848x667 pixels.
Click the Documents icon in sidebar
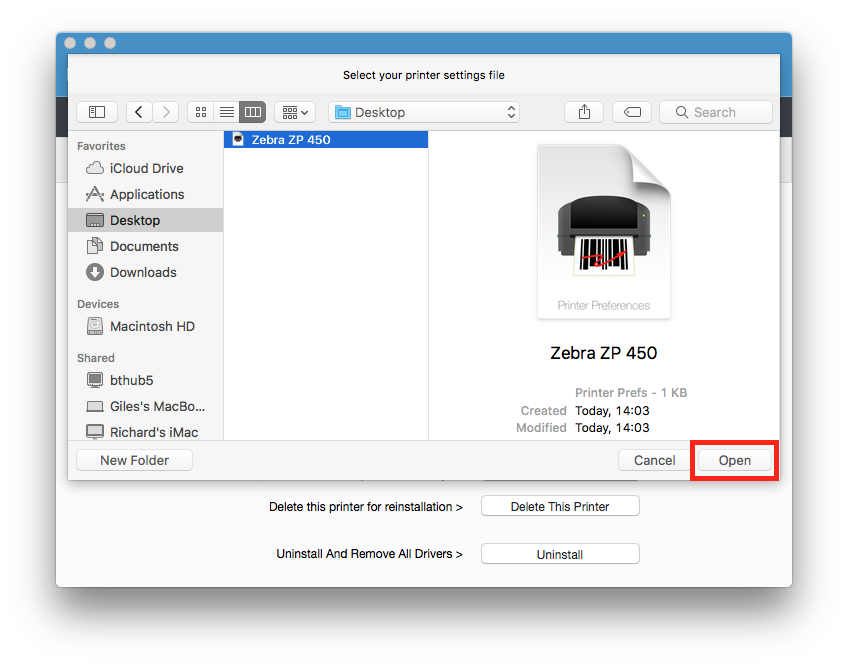tap(95, 246)
